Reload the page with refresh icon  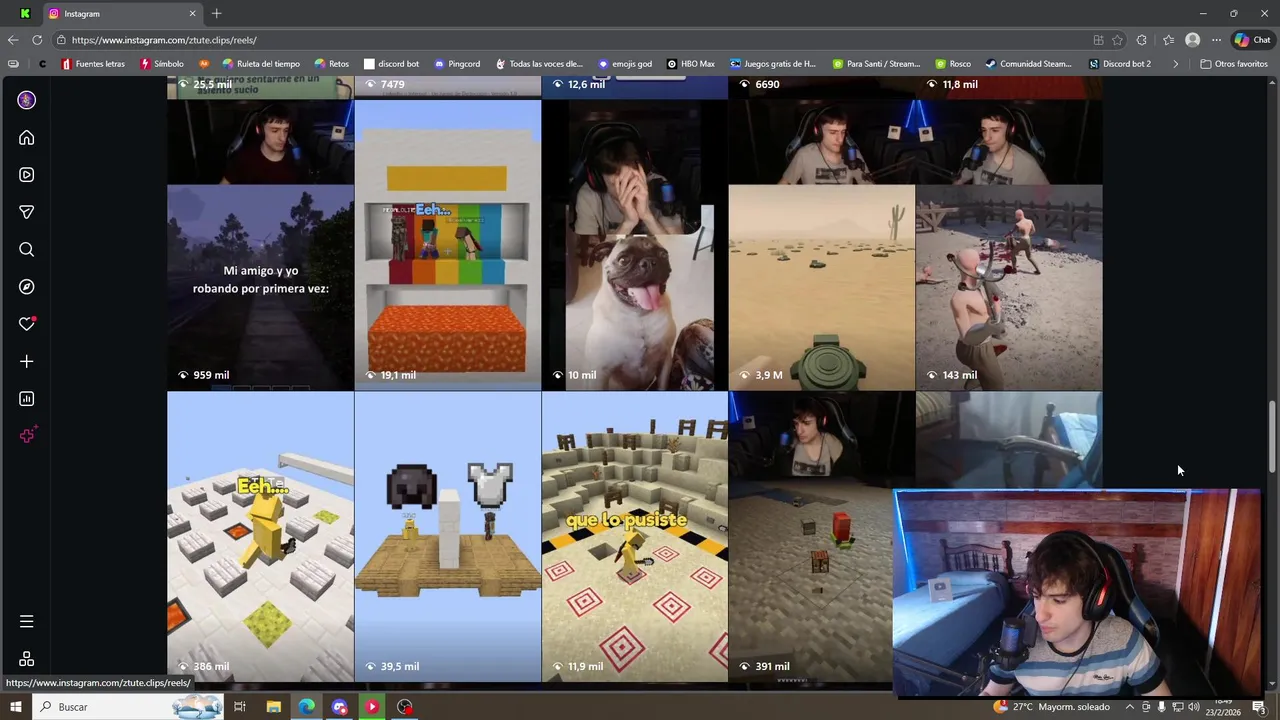click(37, 40)
